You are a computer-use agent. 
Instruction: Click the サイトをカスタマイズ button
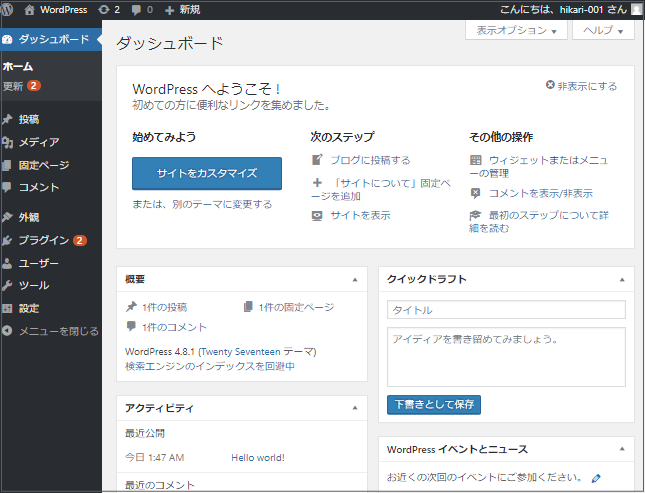click(207, 173)
